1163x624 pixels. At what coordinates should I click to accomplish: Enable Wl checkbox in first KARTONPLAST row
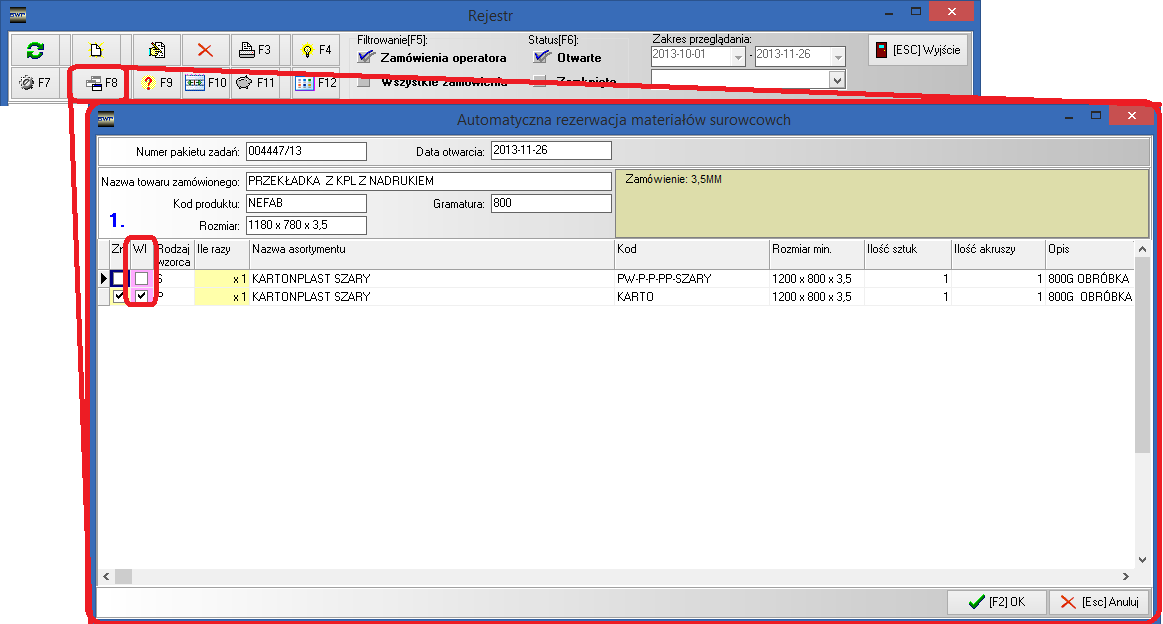[x=142, y=279]
